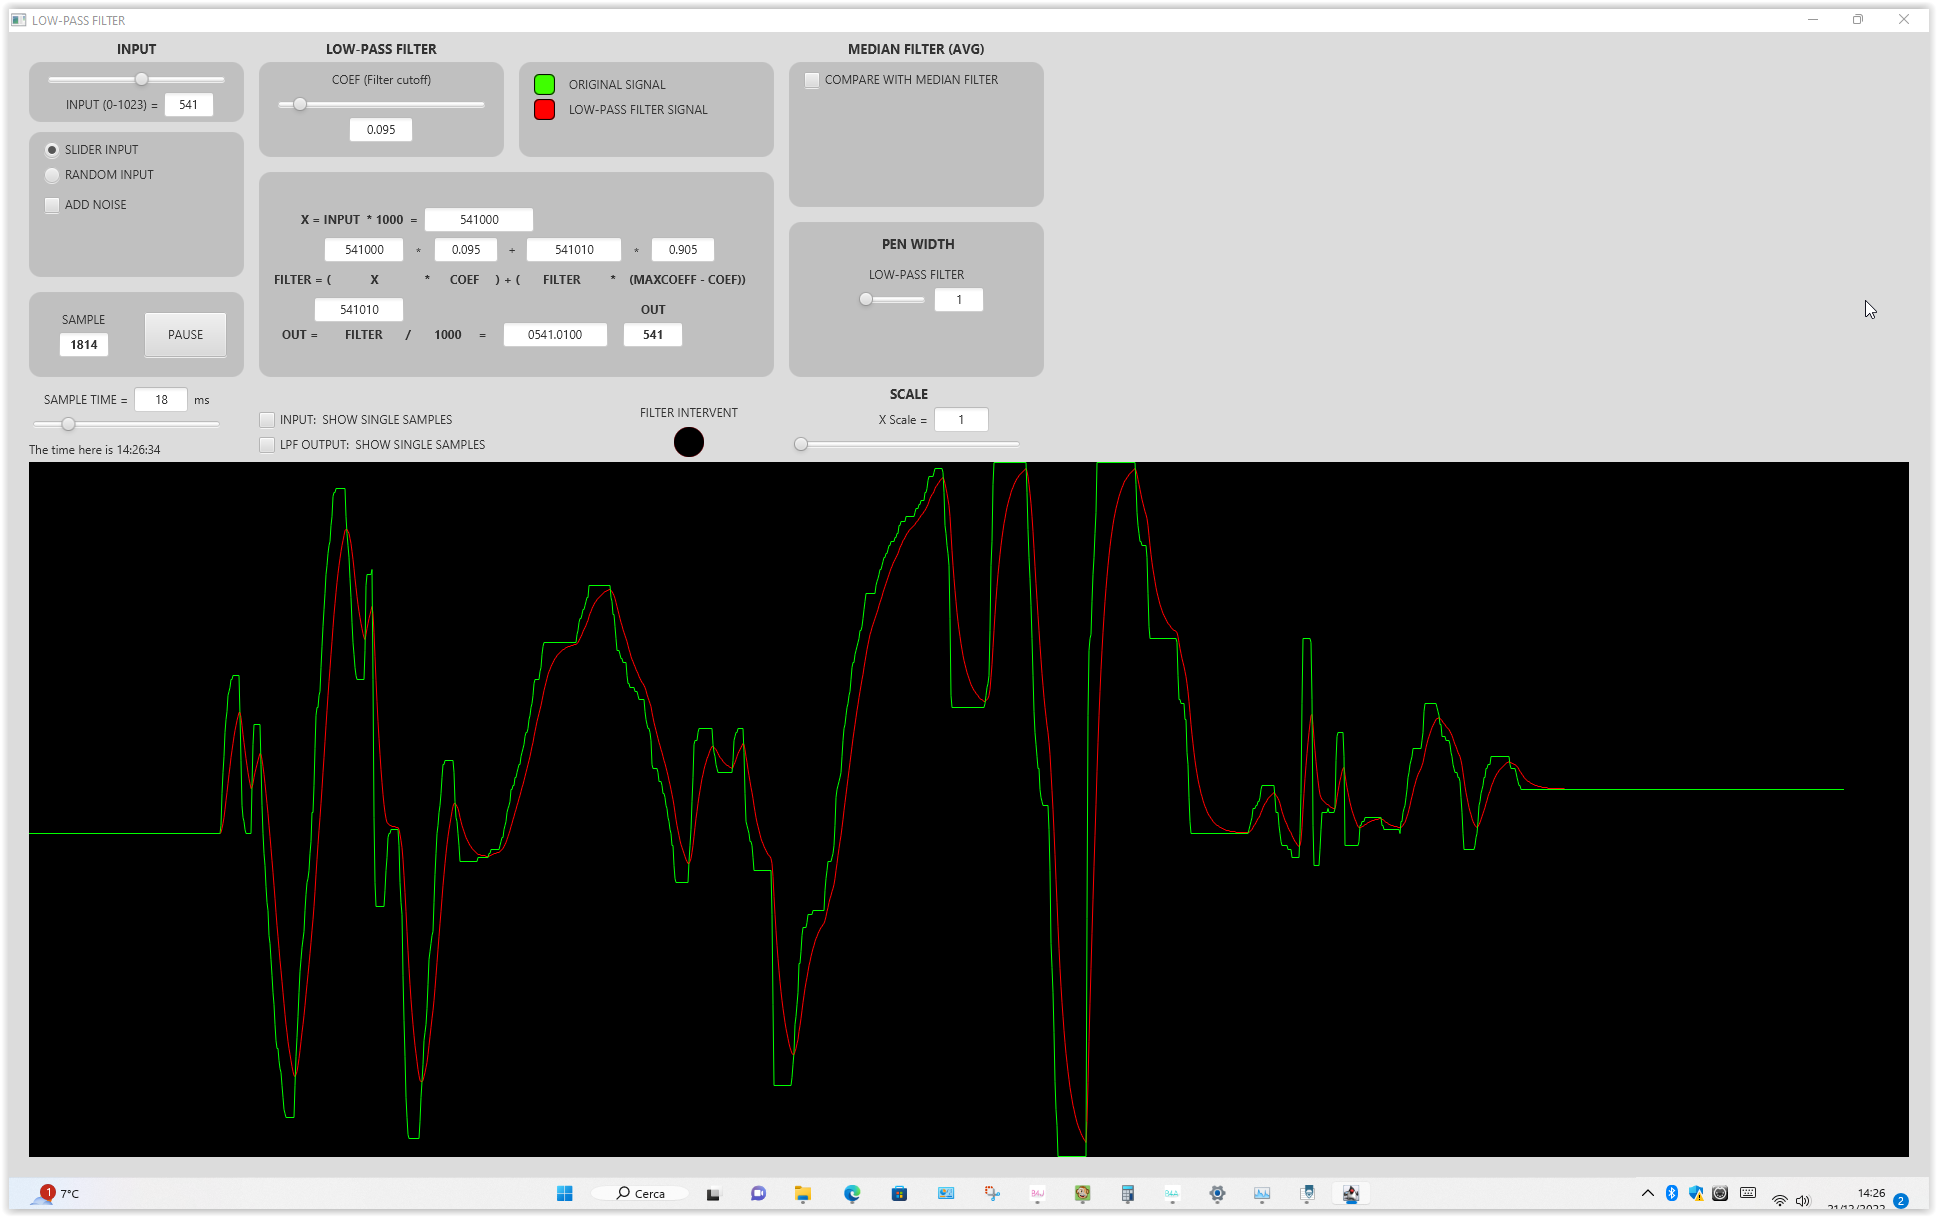Open Microsoft Store from the taskbar
The width and height of the screenshot is (1937, 1217).
coord(899,1193)
